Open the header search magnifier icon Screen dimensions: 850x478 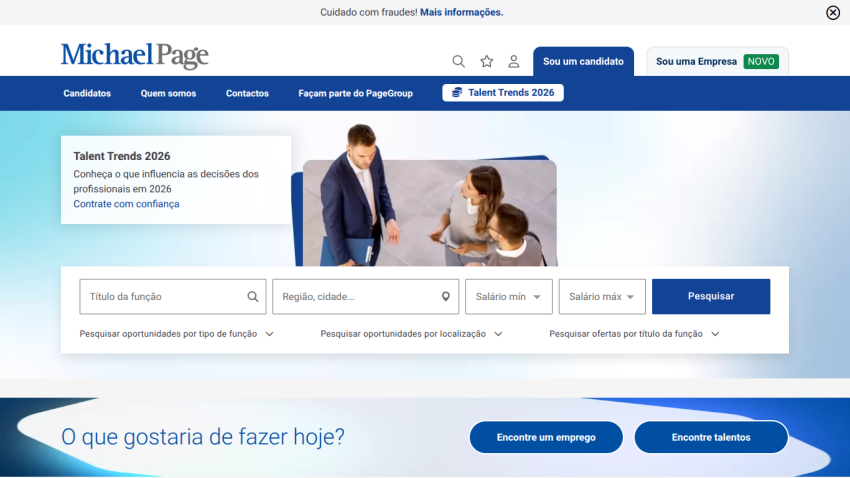click(x=459, y=61)
